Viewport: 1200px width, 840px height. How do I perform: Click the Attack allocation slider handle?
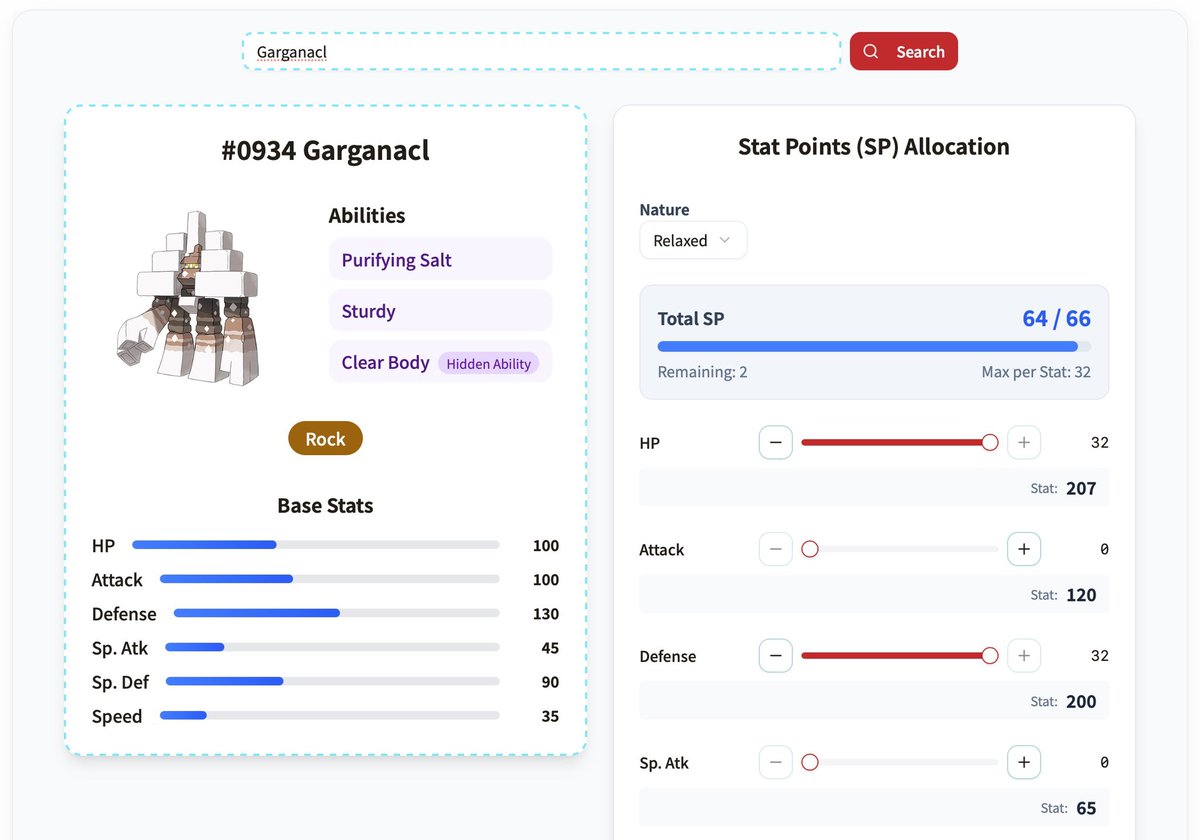(x=810, y=549)
